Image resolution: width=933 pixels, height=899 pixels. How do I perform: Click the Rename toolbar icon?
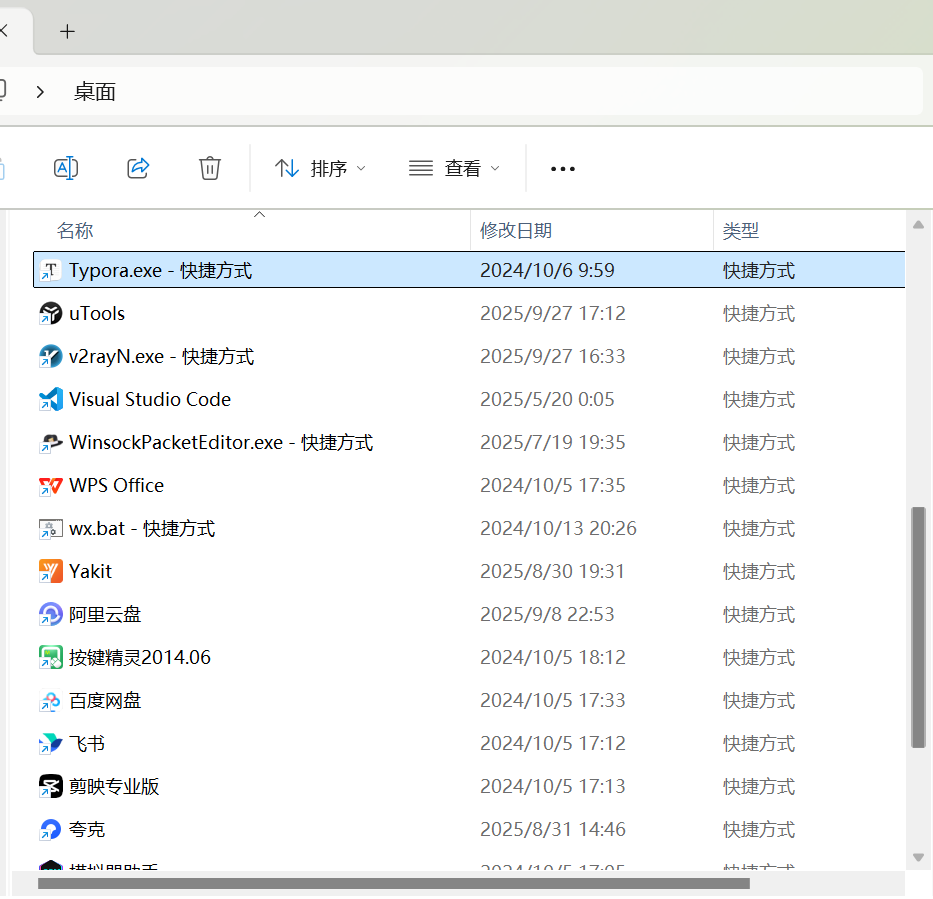click(66, 168)
